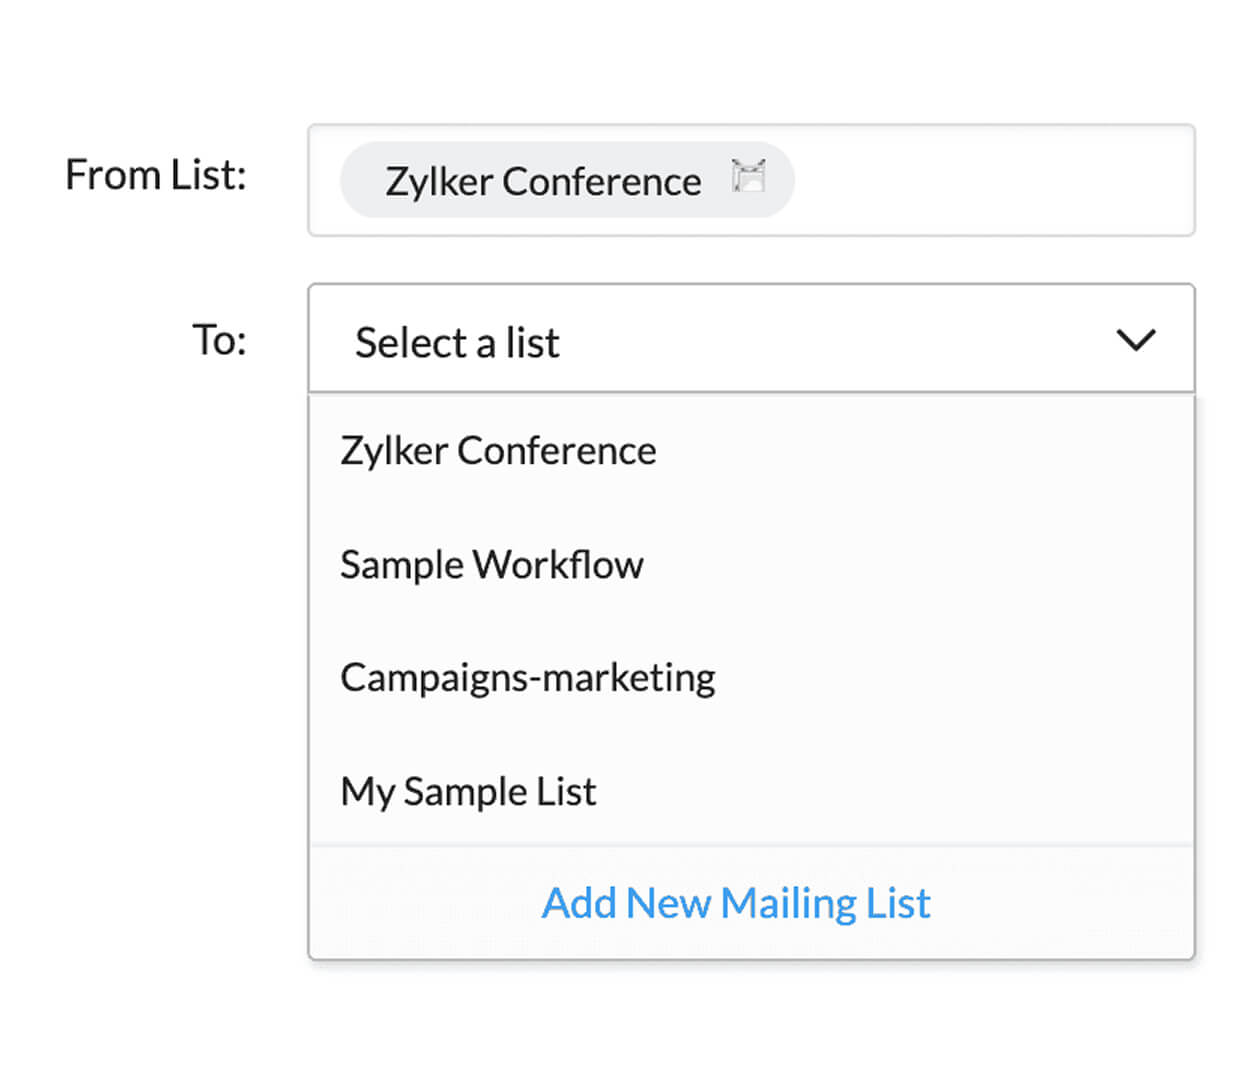Pick Campaigns-marketing from the list options

pyautogui.click(x=527, y=678)
